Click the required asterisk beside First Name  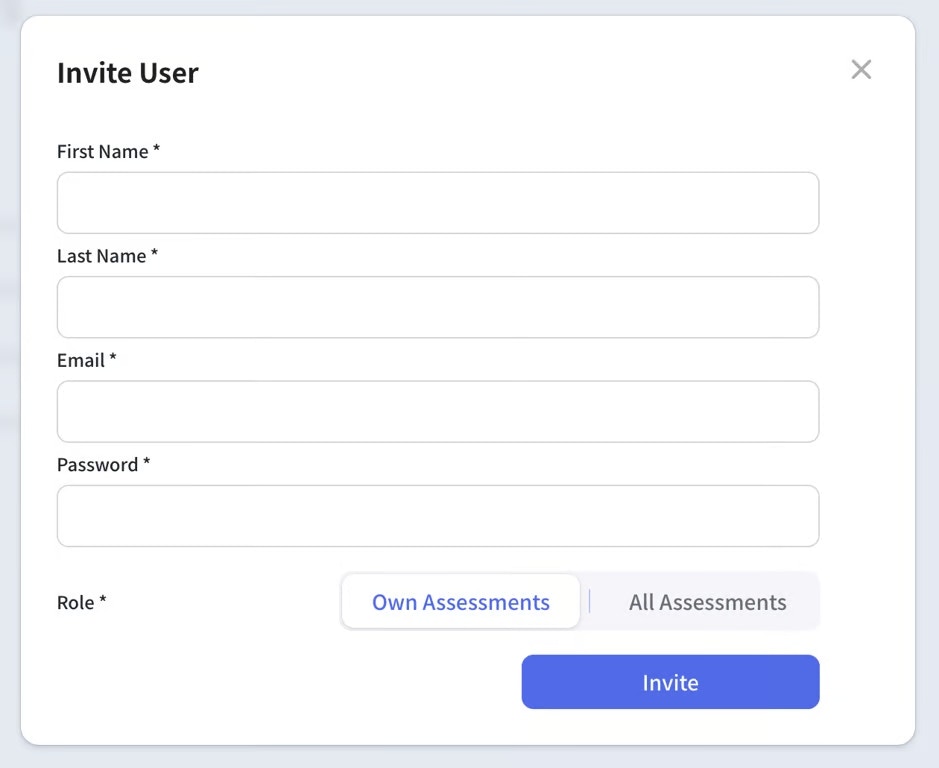(156, 151)
